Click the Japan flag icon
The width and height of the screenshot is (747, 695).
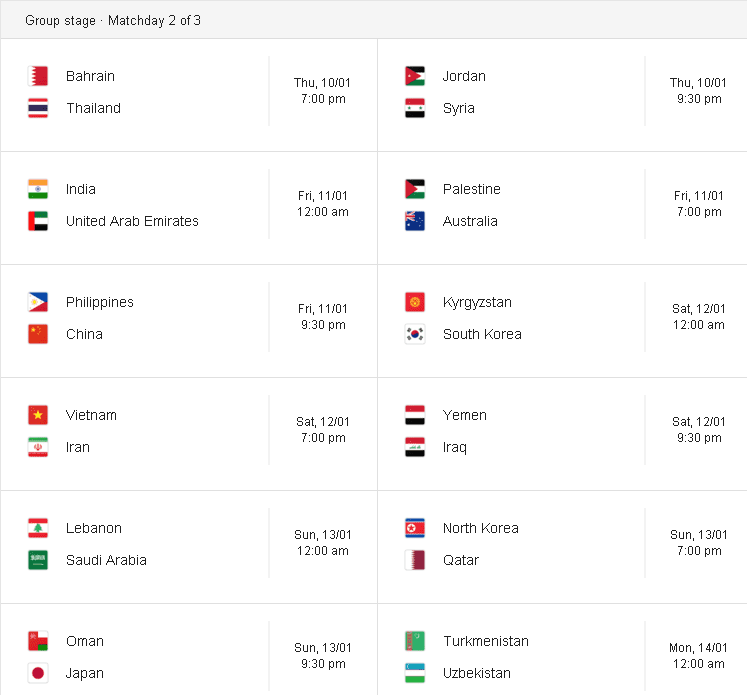(x=38, y=673)
